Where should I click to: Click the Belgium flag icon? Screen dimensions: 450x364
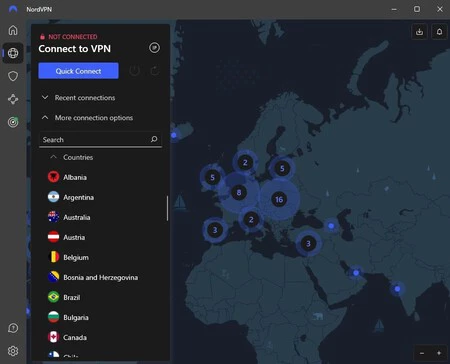[53, 257]
